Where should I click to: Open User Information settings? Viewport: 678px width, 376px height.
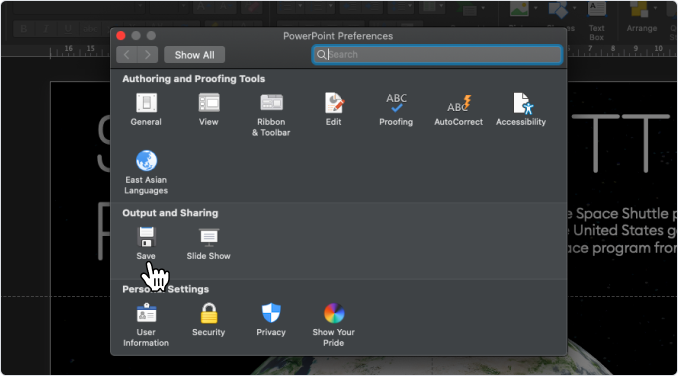point(146,325)
